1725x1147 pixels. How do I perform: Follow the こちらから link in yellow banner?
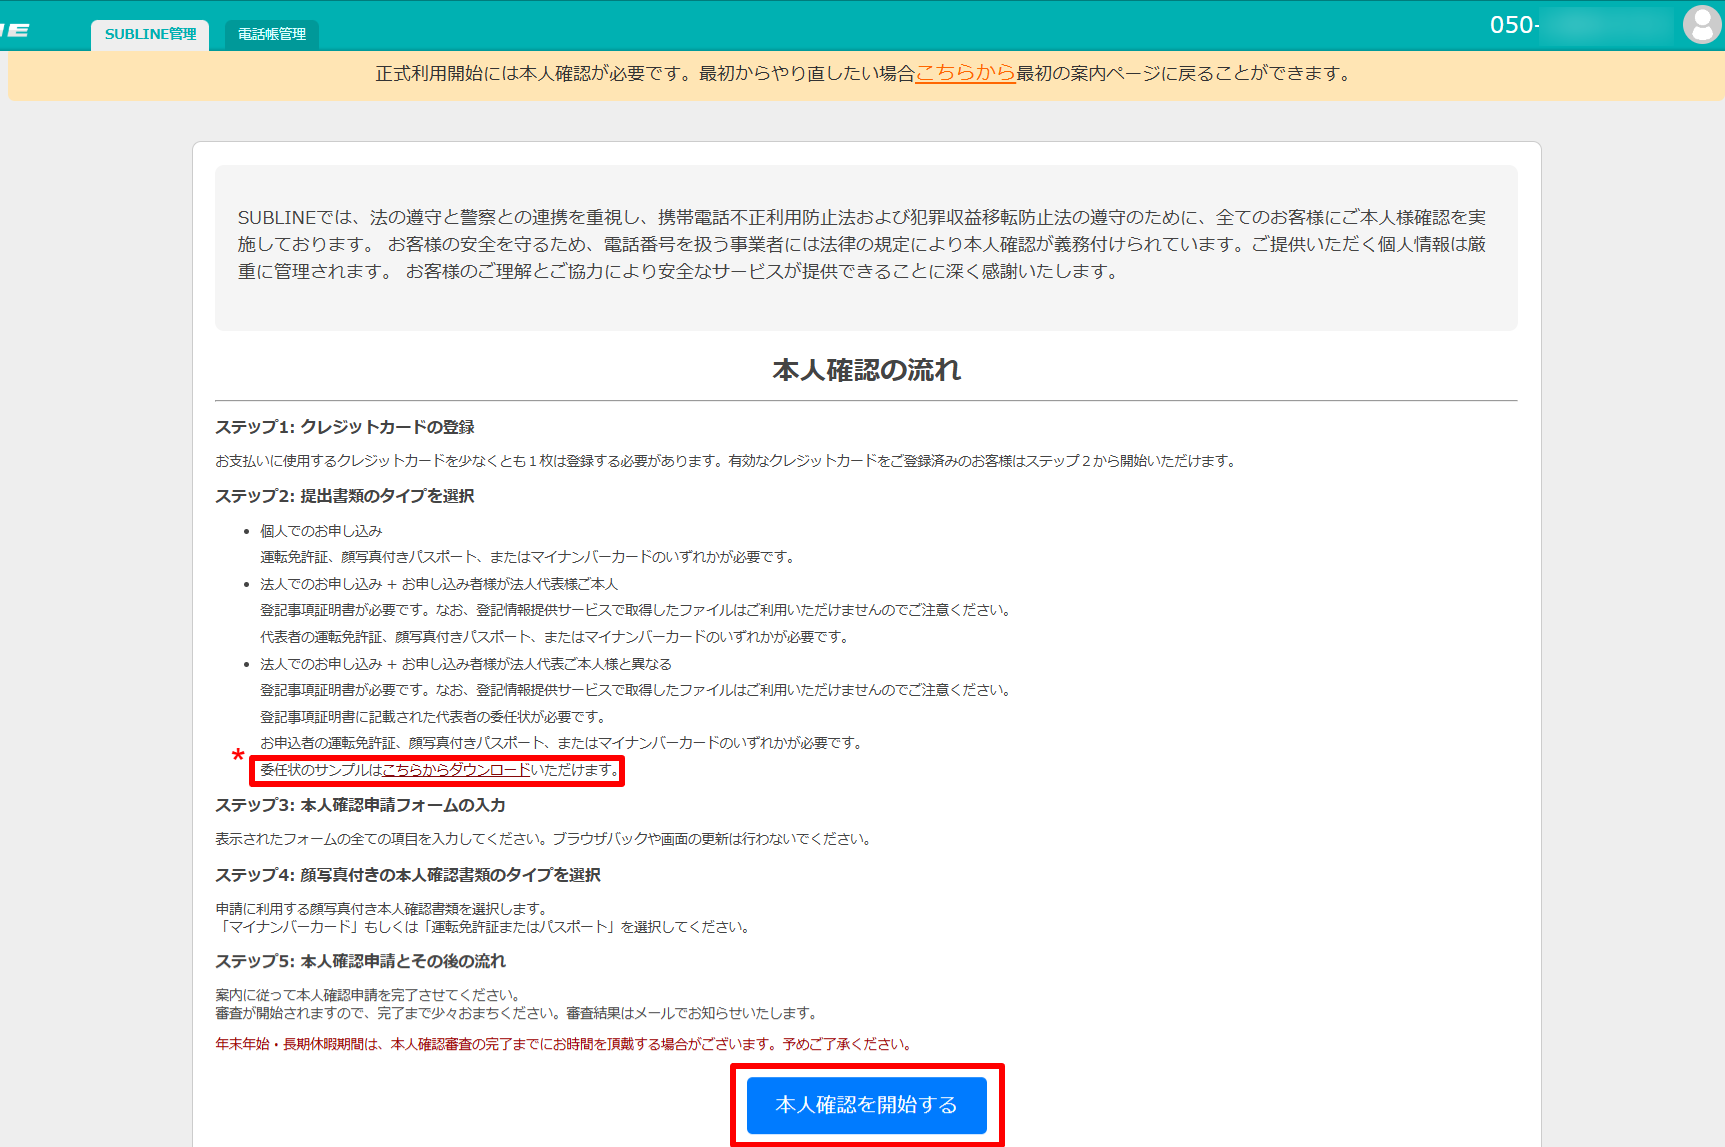pos(965,73)
